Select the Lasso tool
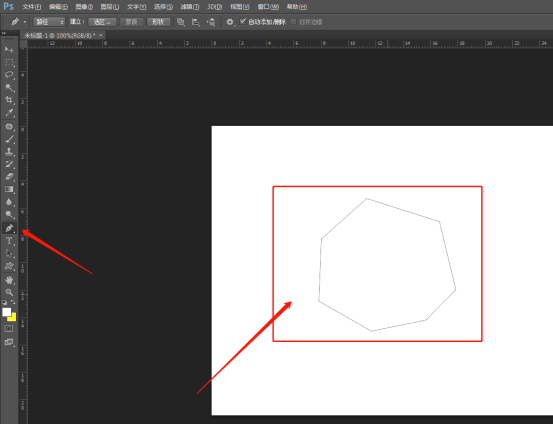This screenshot has height=424, width=553. pyautogui.click(x=9, y=75)
